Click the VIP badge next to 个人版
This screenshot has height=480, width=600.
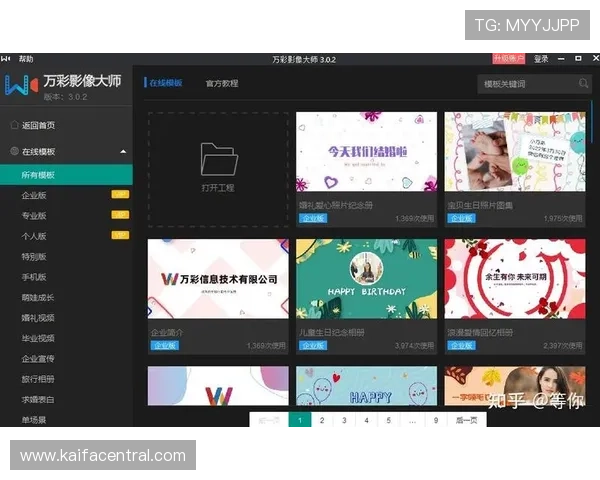click(120, 235)
